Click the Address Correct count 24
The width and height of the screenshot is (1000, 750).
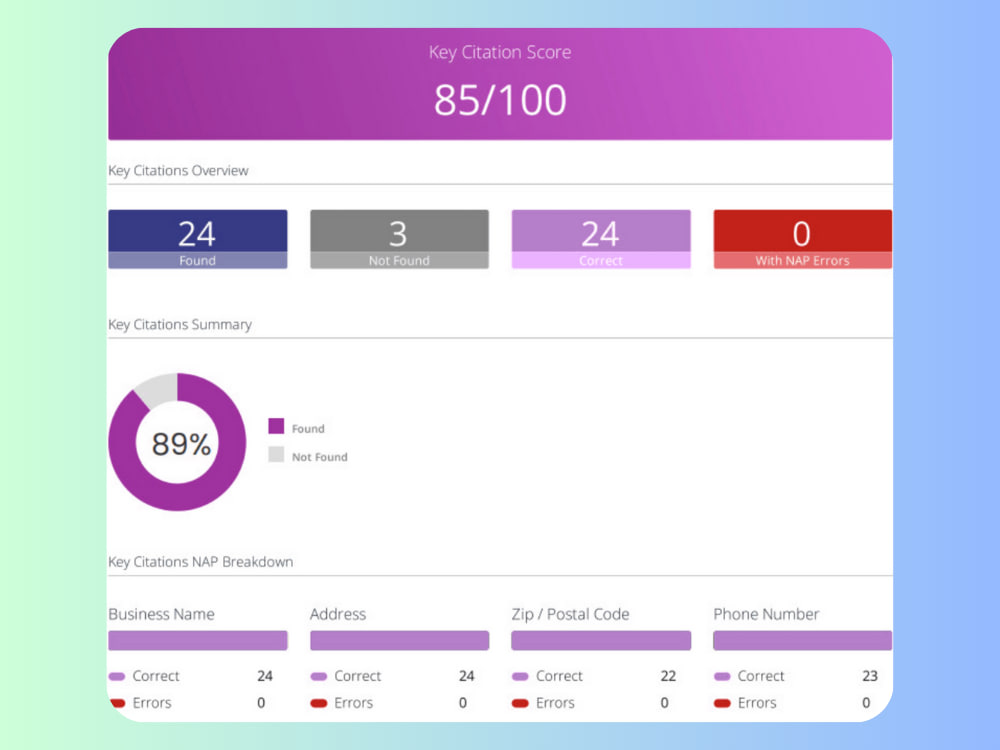pyautogui.click(x=466, y=676)
